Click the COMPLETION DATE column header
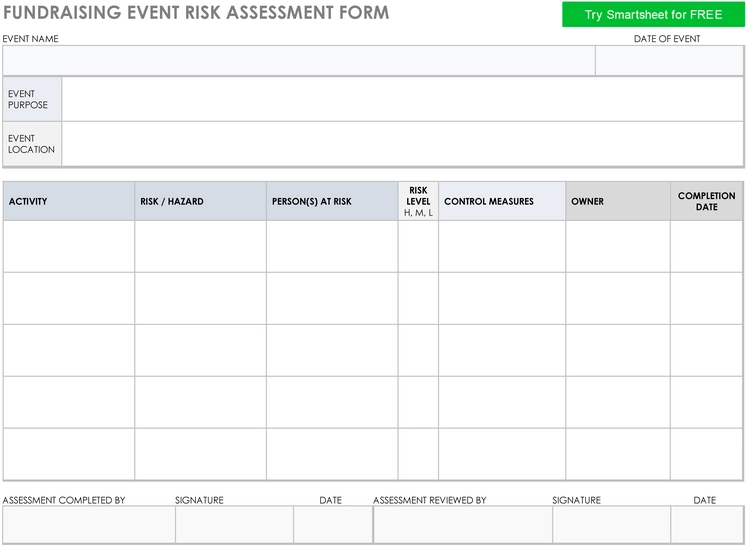 (x=706, y=201)
